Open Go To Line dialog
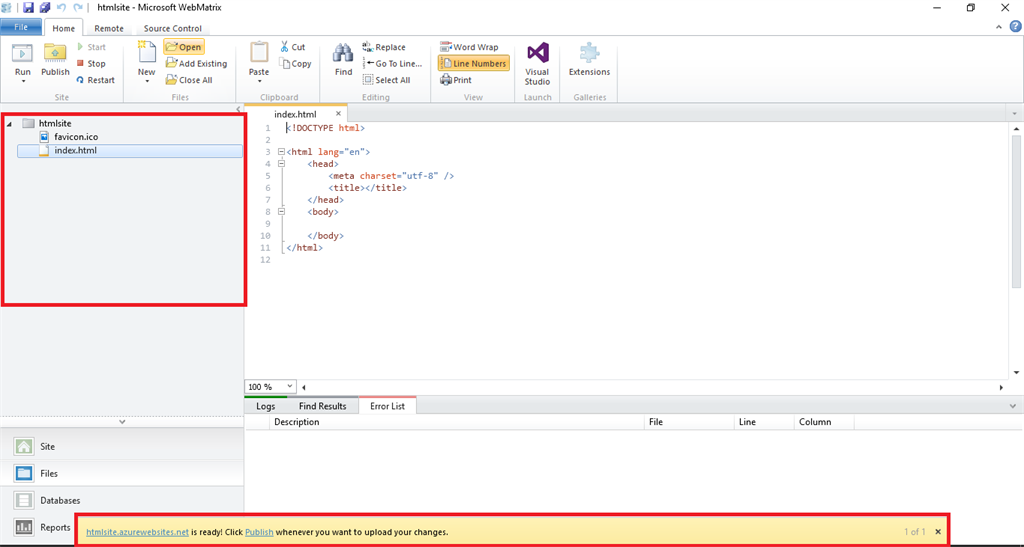This screenshot has width=1024, height=547. (392, 63)
